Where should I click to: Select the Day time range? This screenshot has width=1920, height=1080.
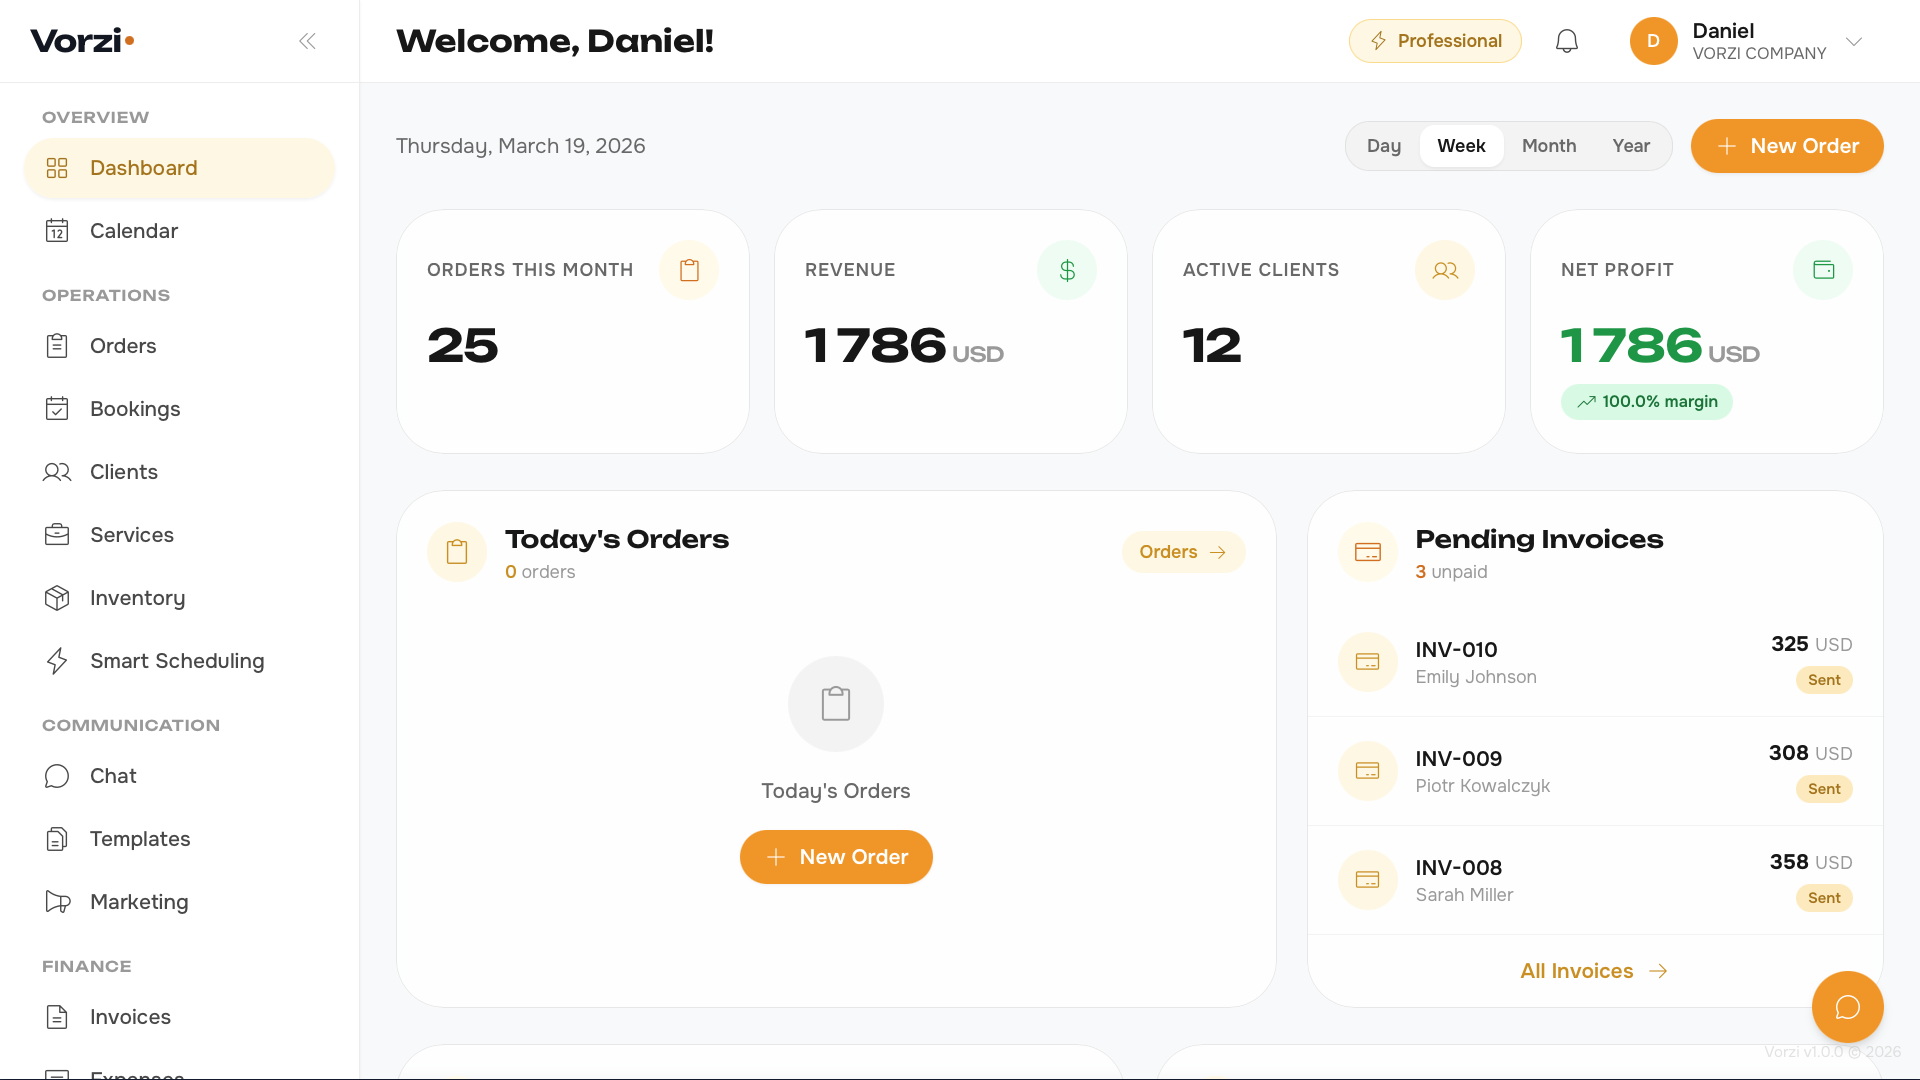[x=1384, y=146]
